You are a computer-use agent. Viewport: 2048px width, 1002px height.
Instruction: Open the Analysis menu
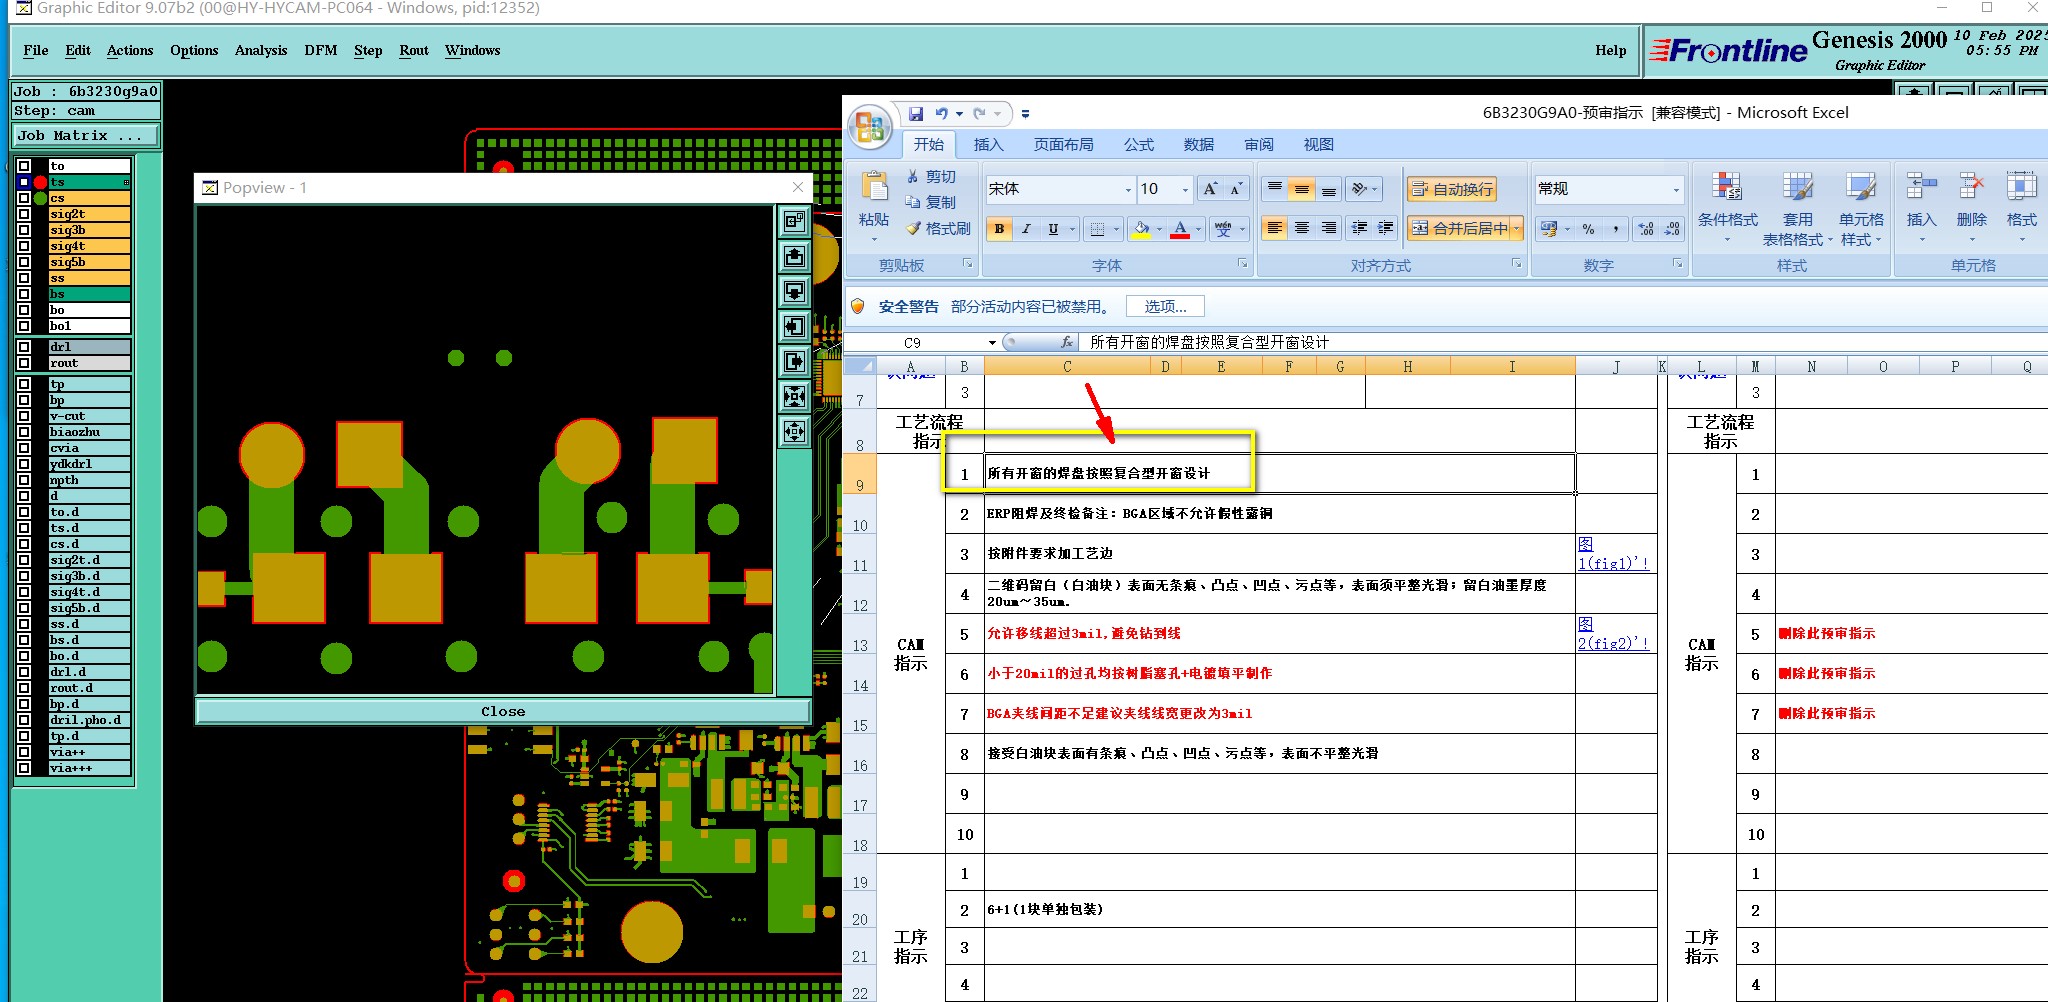click(261, 51)
